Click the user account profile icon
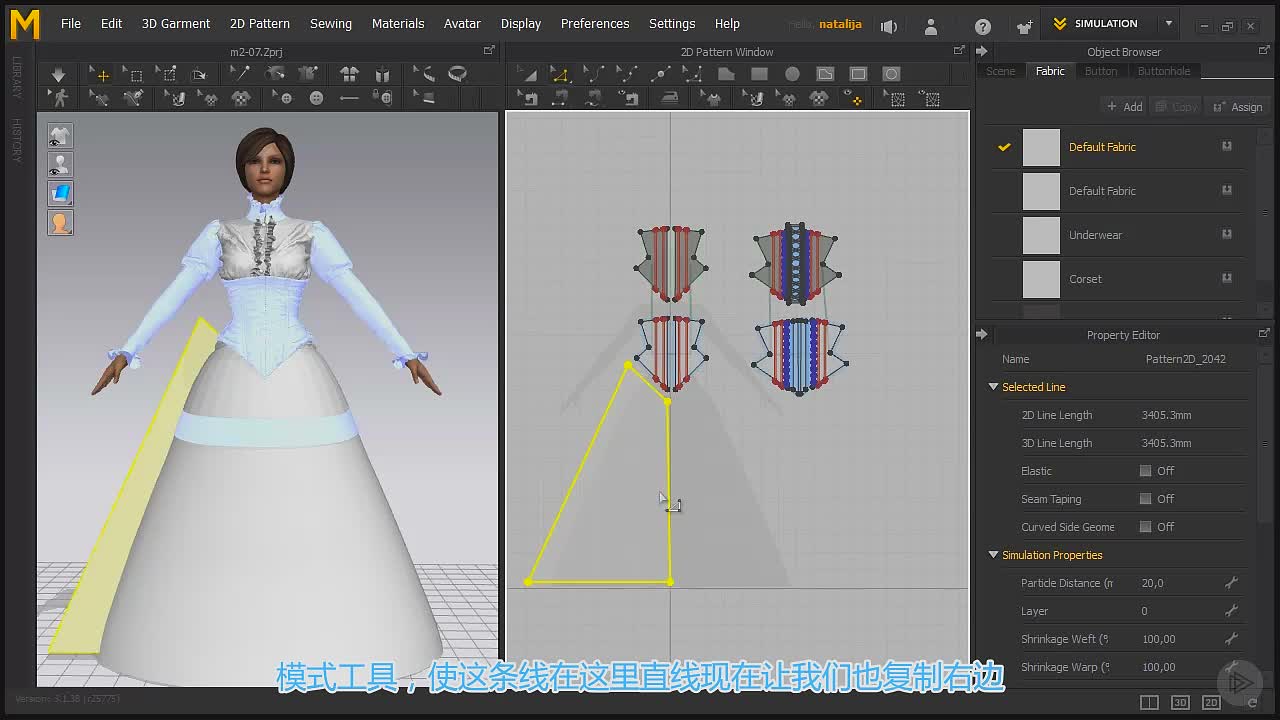Image resolution: width=1280 pixels, height=720 pixels. 931,27
